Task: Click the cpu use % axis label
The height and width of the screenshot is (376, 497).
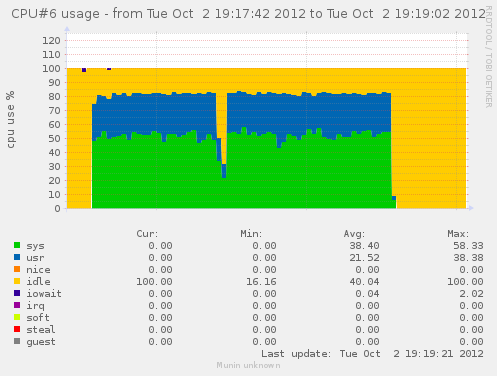Action: coord(11,120)
